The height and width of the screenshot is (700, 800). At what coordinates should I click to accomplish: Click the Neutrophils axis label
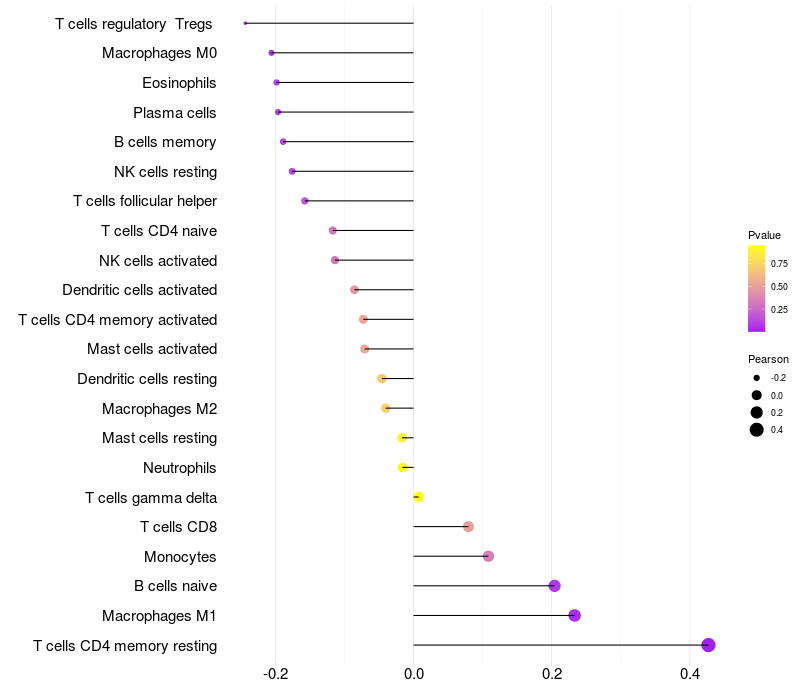pos(180,468)
